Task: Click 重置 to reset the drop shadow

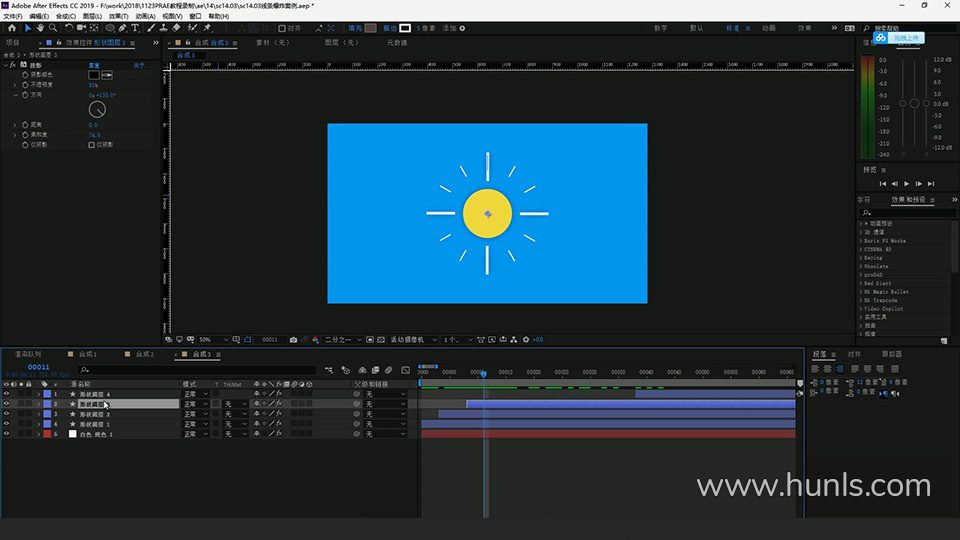Action: tap(95, 65)
